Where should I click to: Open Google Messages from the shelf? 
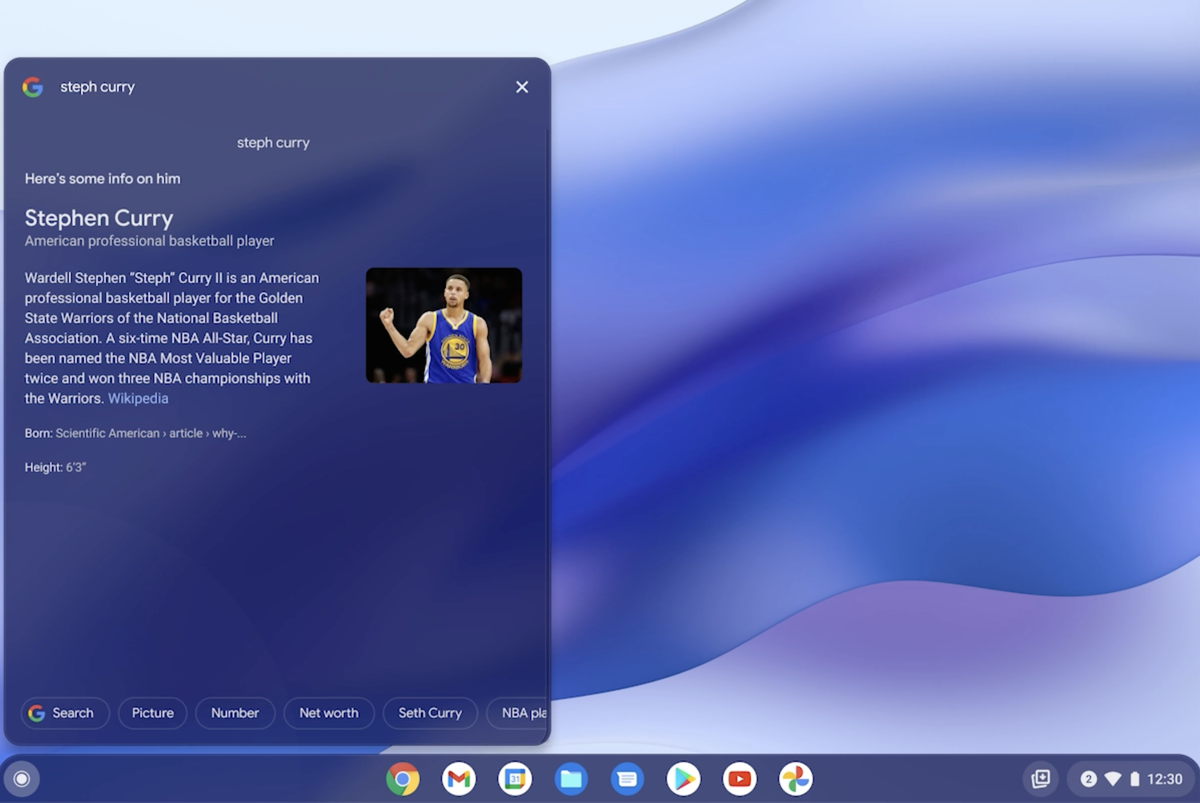(x=627, y=778)
